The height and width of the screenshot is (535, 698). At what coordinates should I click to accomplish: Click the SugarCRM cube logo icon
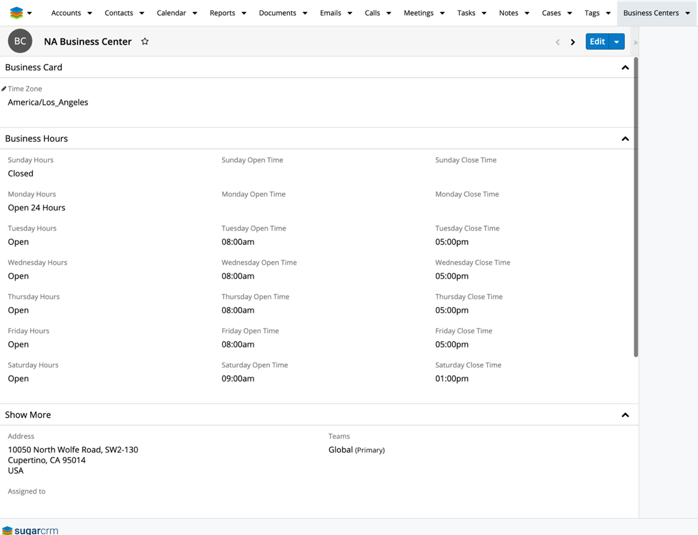[16, 13]
